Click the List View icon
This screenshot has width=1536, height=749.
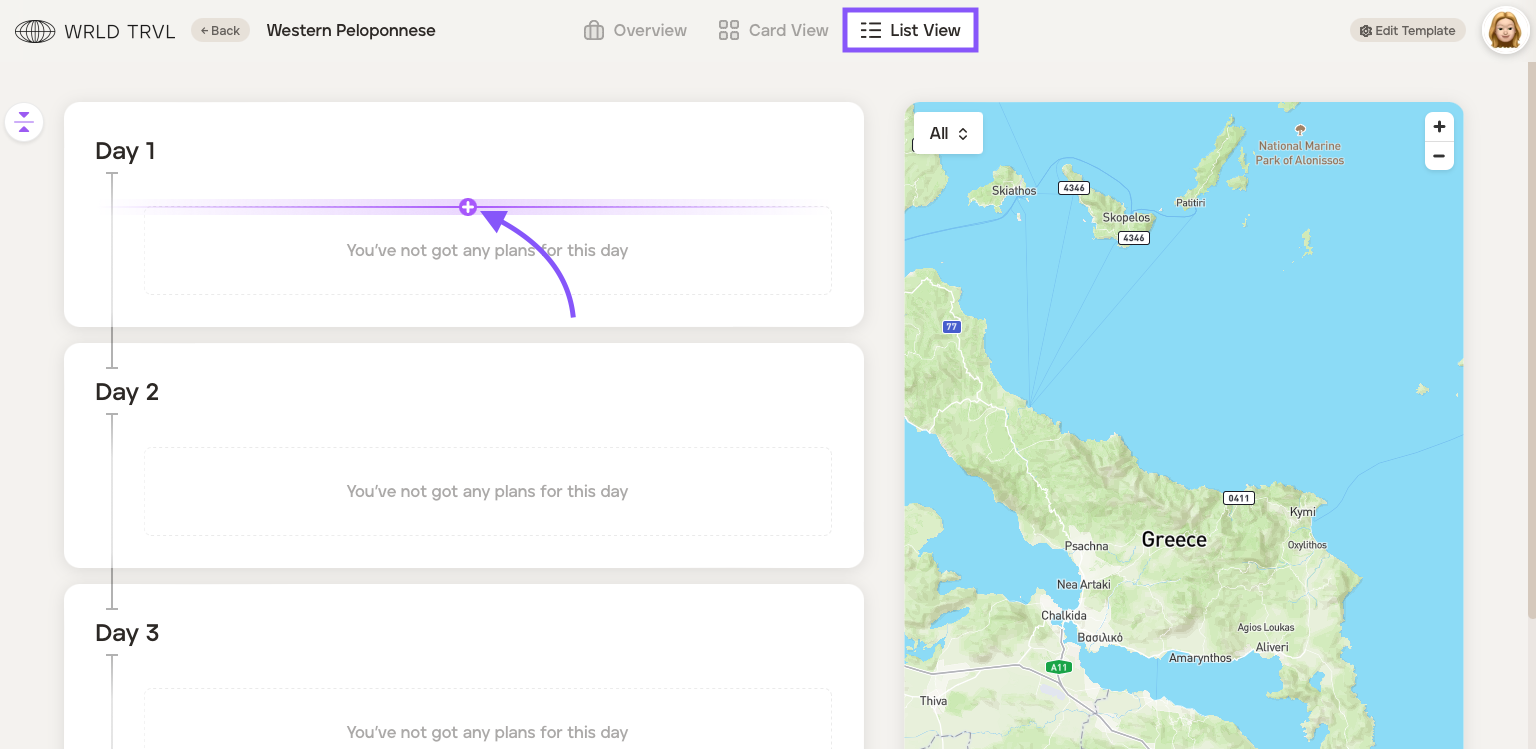coord(871,31)
